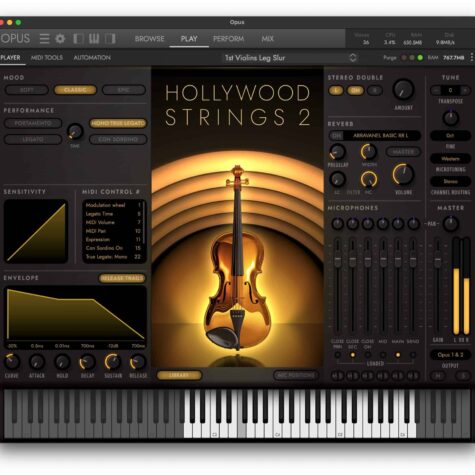Viewport: 475px width, 475px height.
Task: Toggle Release Trails in Envelope
Action: [x=122, y=278]
